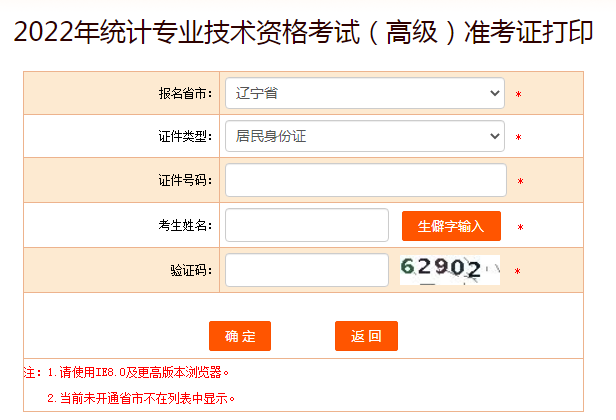Viewport: 616px width, 420px height.
Task: Click the page title 准考证打印 heading
Action: pyautogui.click(x=307, y=34)
